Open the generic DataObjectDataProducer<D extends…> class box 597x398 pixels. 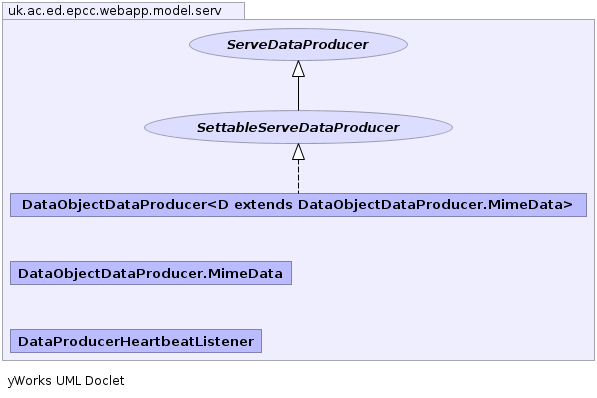pos(298,205)
